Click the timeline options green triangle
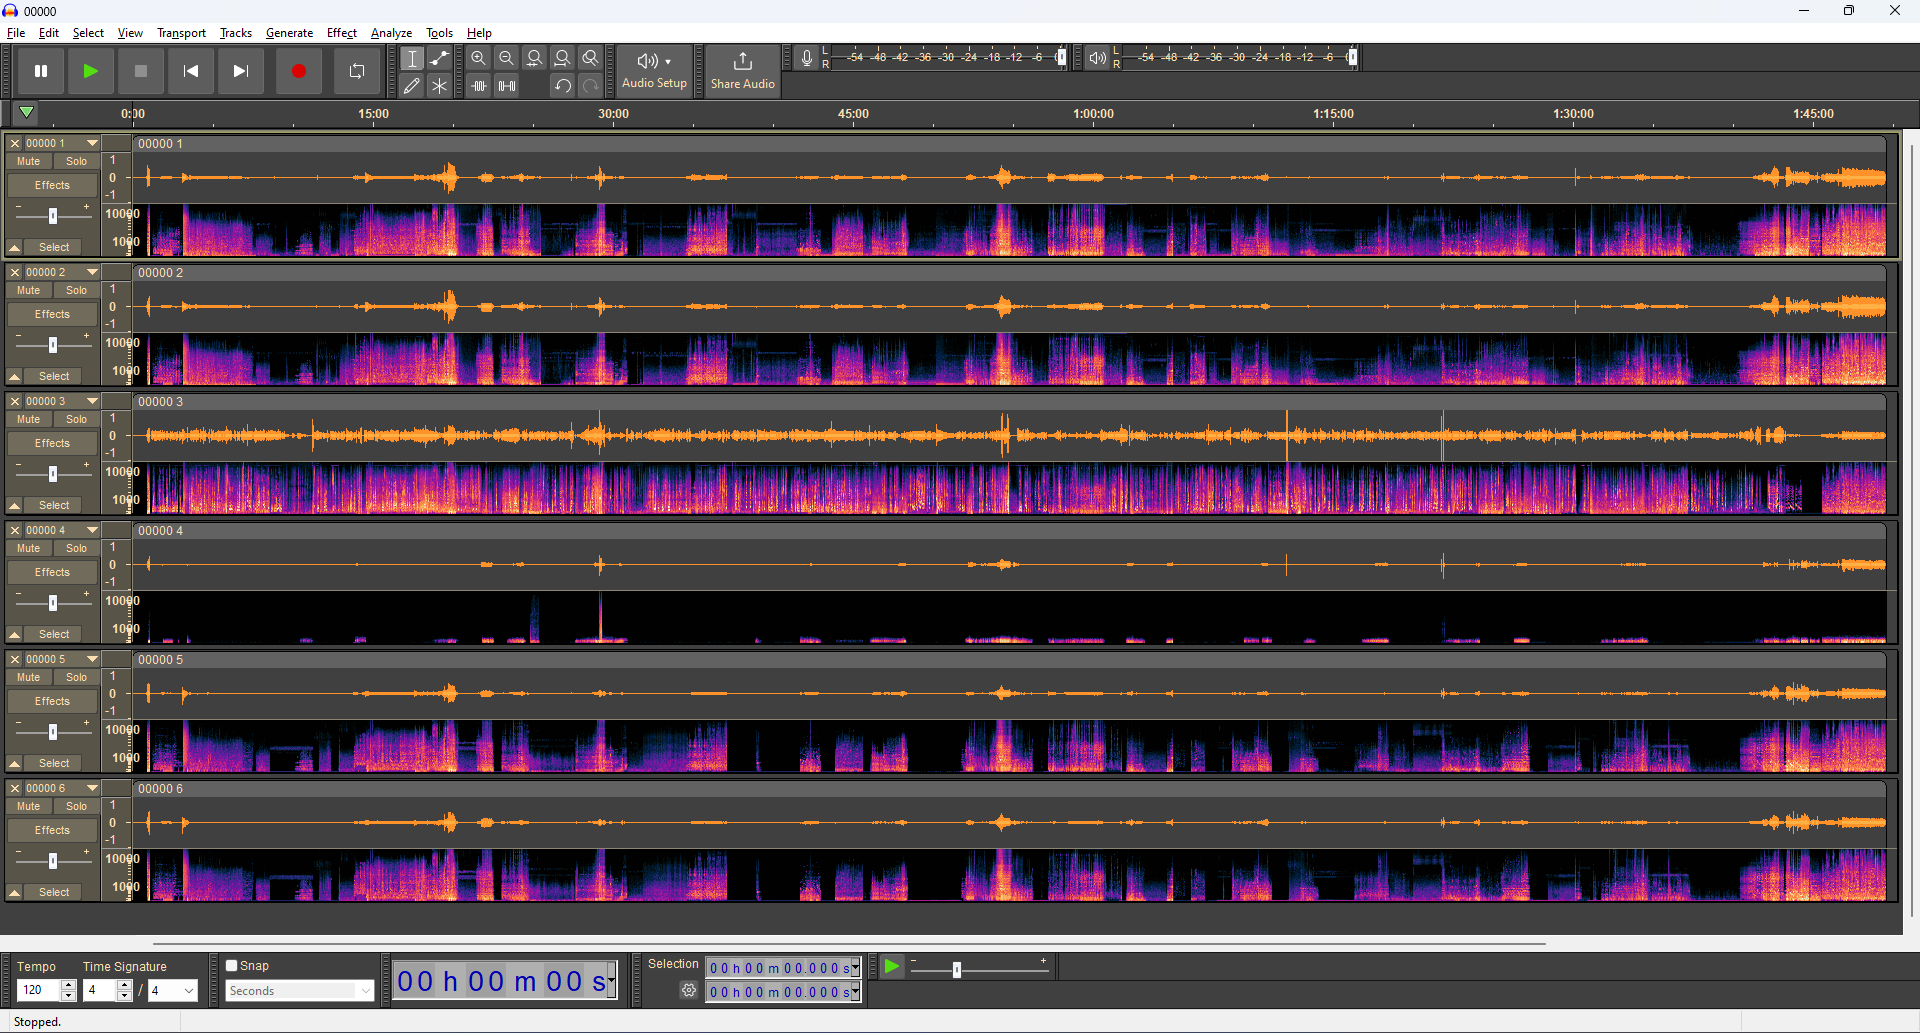The height and width of the screenshot is (1033, 1920). [27, 113]
